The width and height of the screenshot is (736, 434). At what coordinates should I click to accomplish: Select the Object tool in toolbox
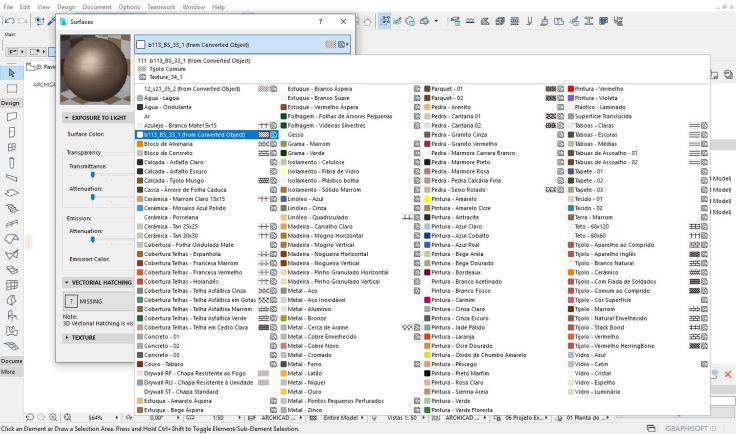[12, 315]
